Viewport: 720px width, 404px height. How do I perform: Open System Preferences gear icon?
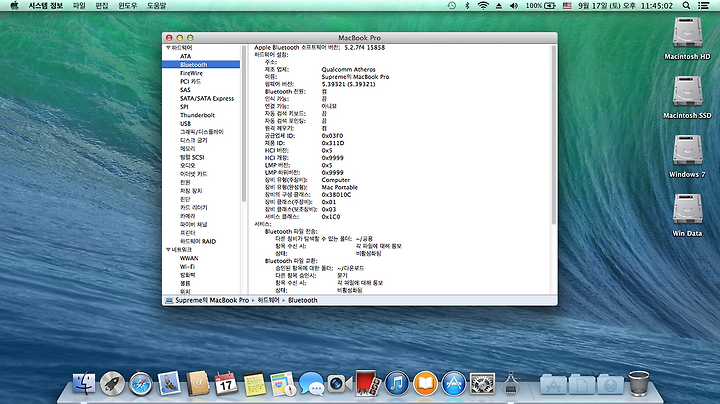coord(482,384)
